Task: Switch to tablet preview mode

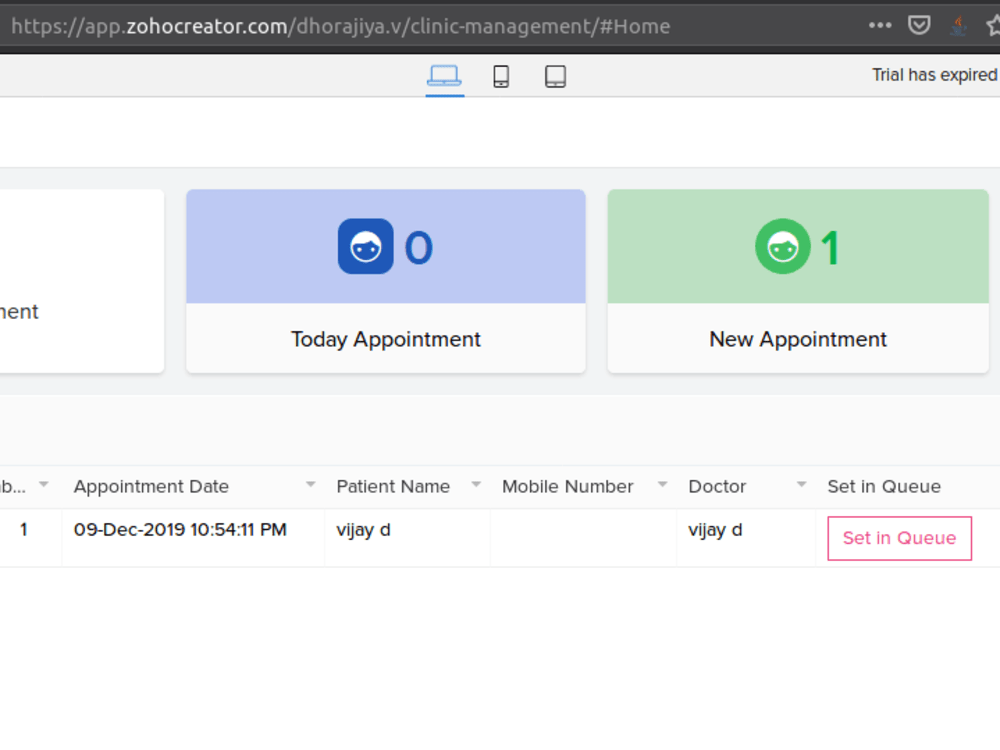Action: [555, 76]
